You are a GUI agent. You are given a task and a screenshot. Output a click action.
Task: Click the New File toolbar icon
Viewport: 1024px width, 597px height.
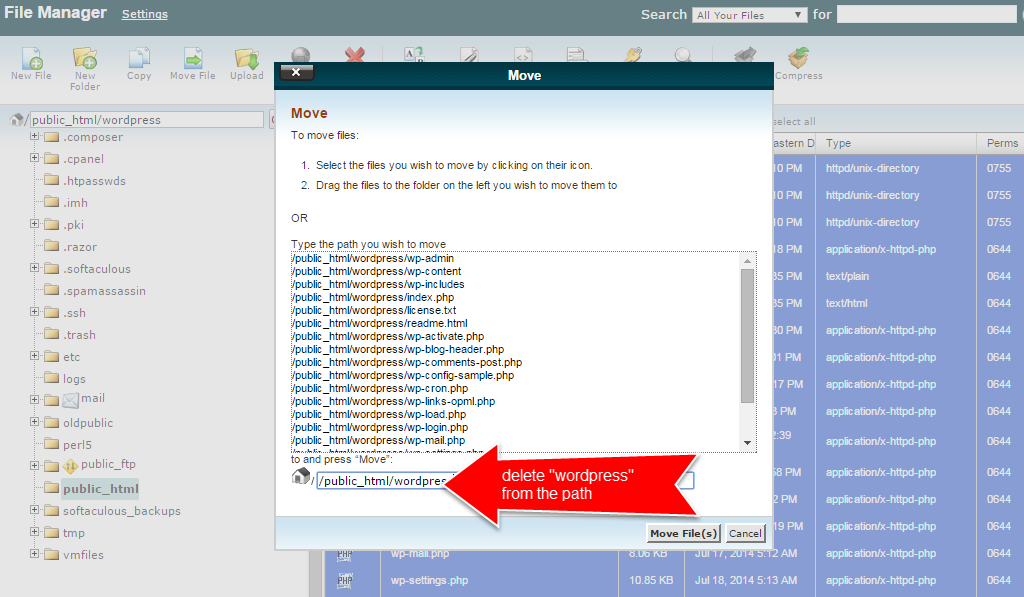(31, 59)
